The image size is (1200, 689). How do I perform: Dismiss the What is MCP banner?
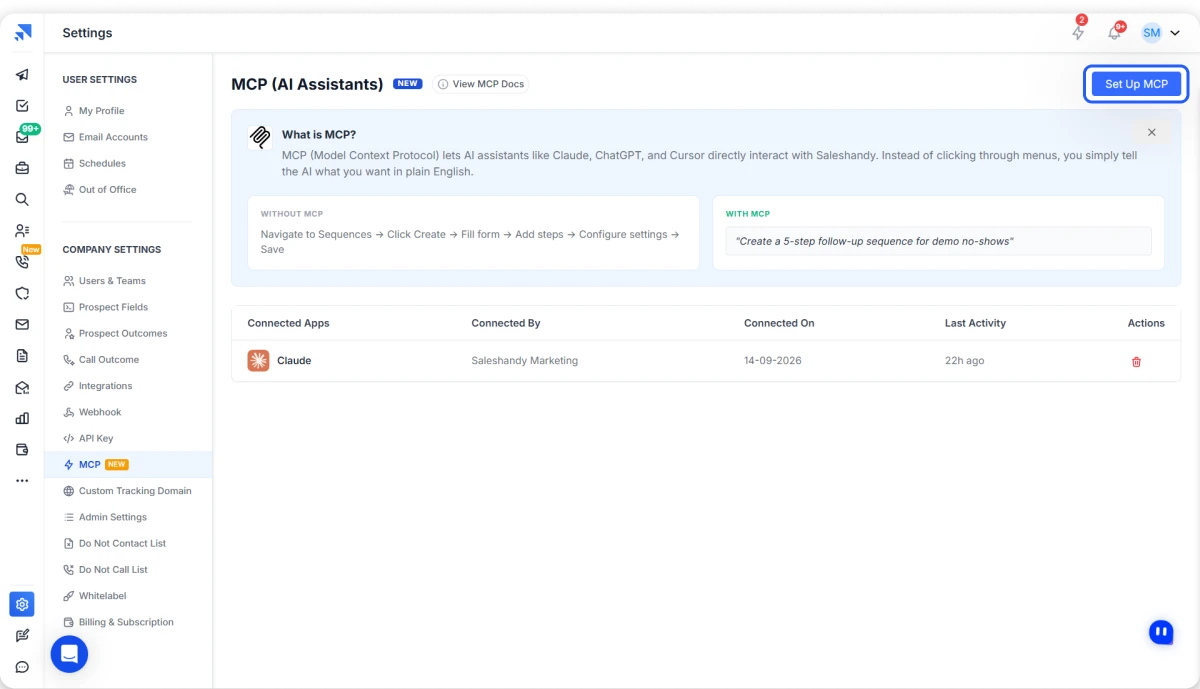tap(1151, 132)
